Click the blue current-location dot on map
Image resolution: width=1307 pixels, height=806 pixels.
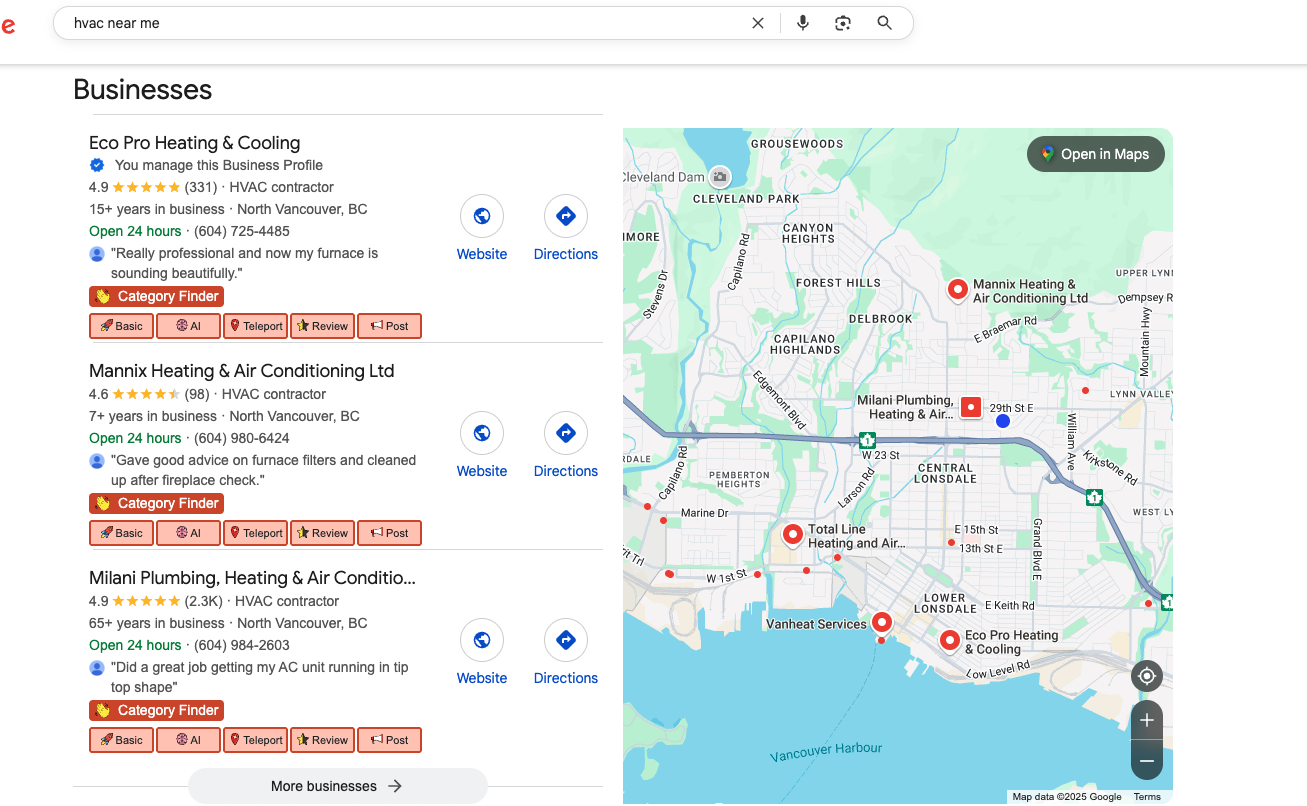[x=1003, y=421]
